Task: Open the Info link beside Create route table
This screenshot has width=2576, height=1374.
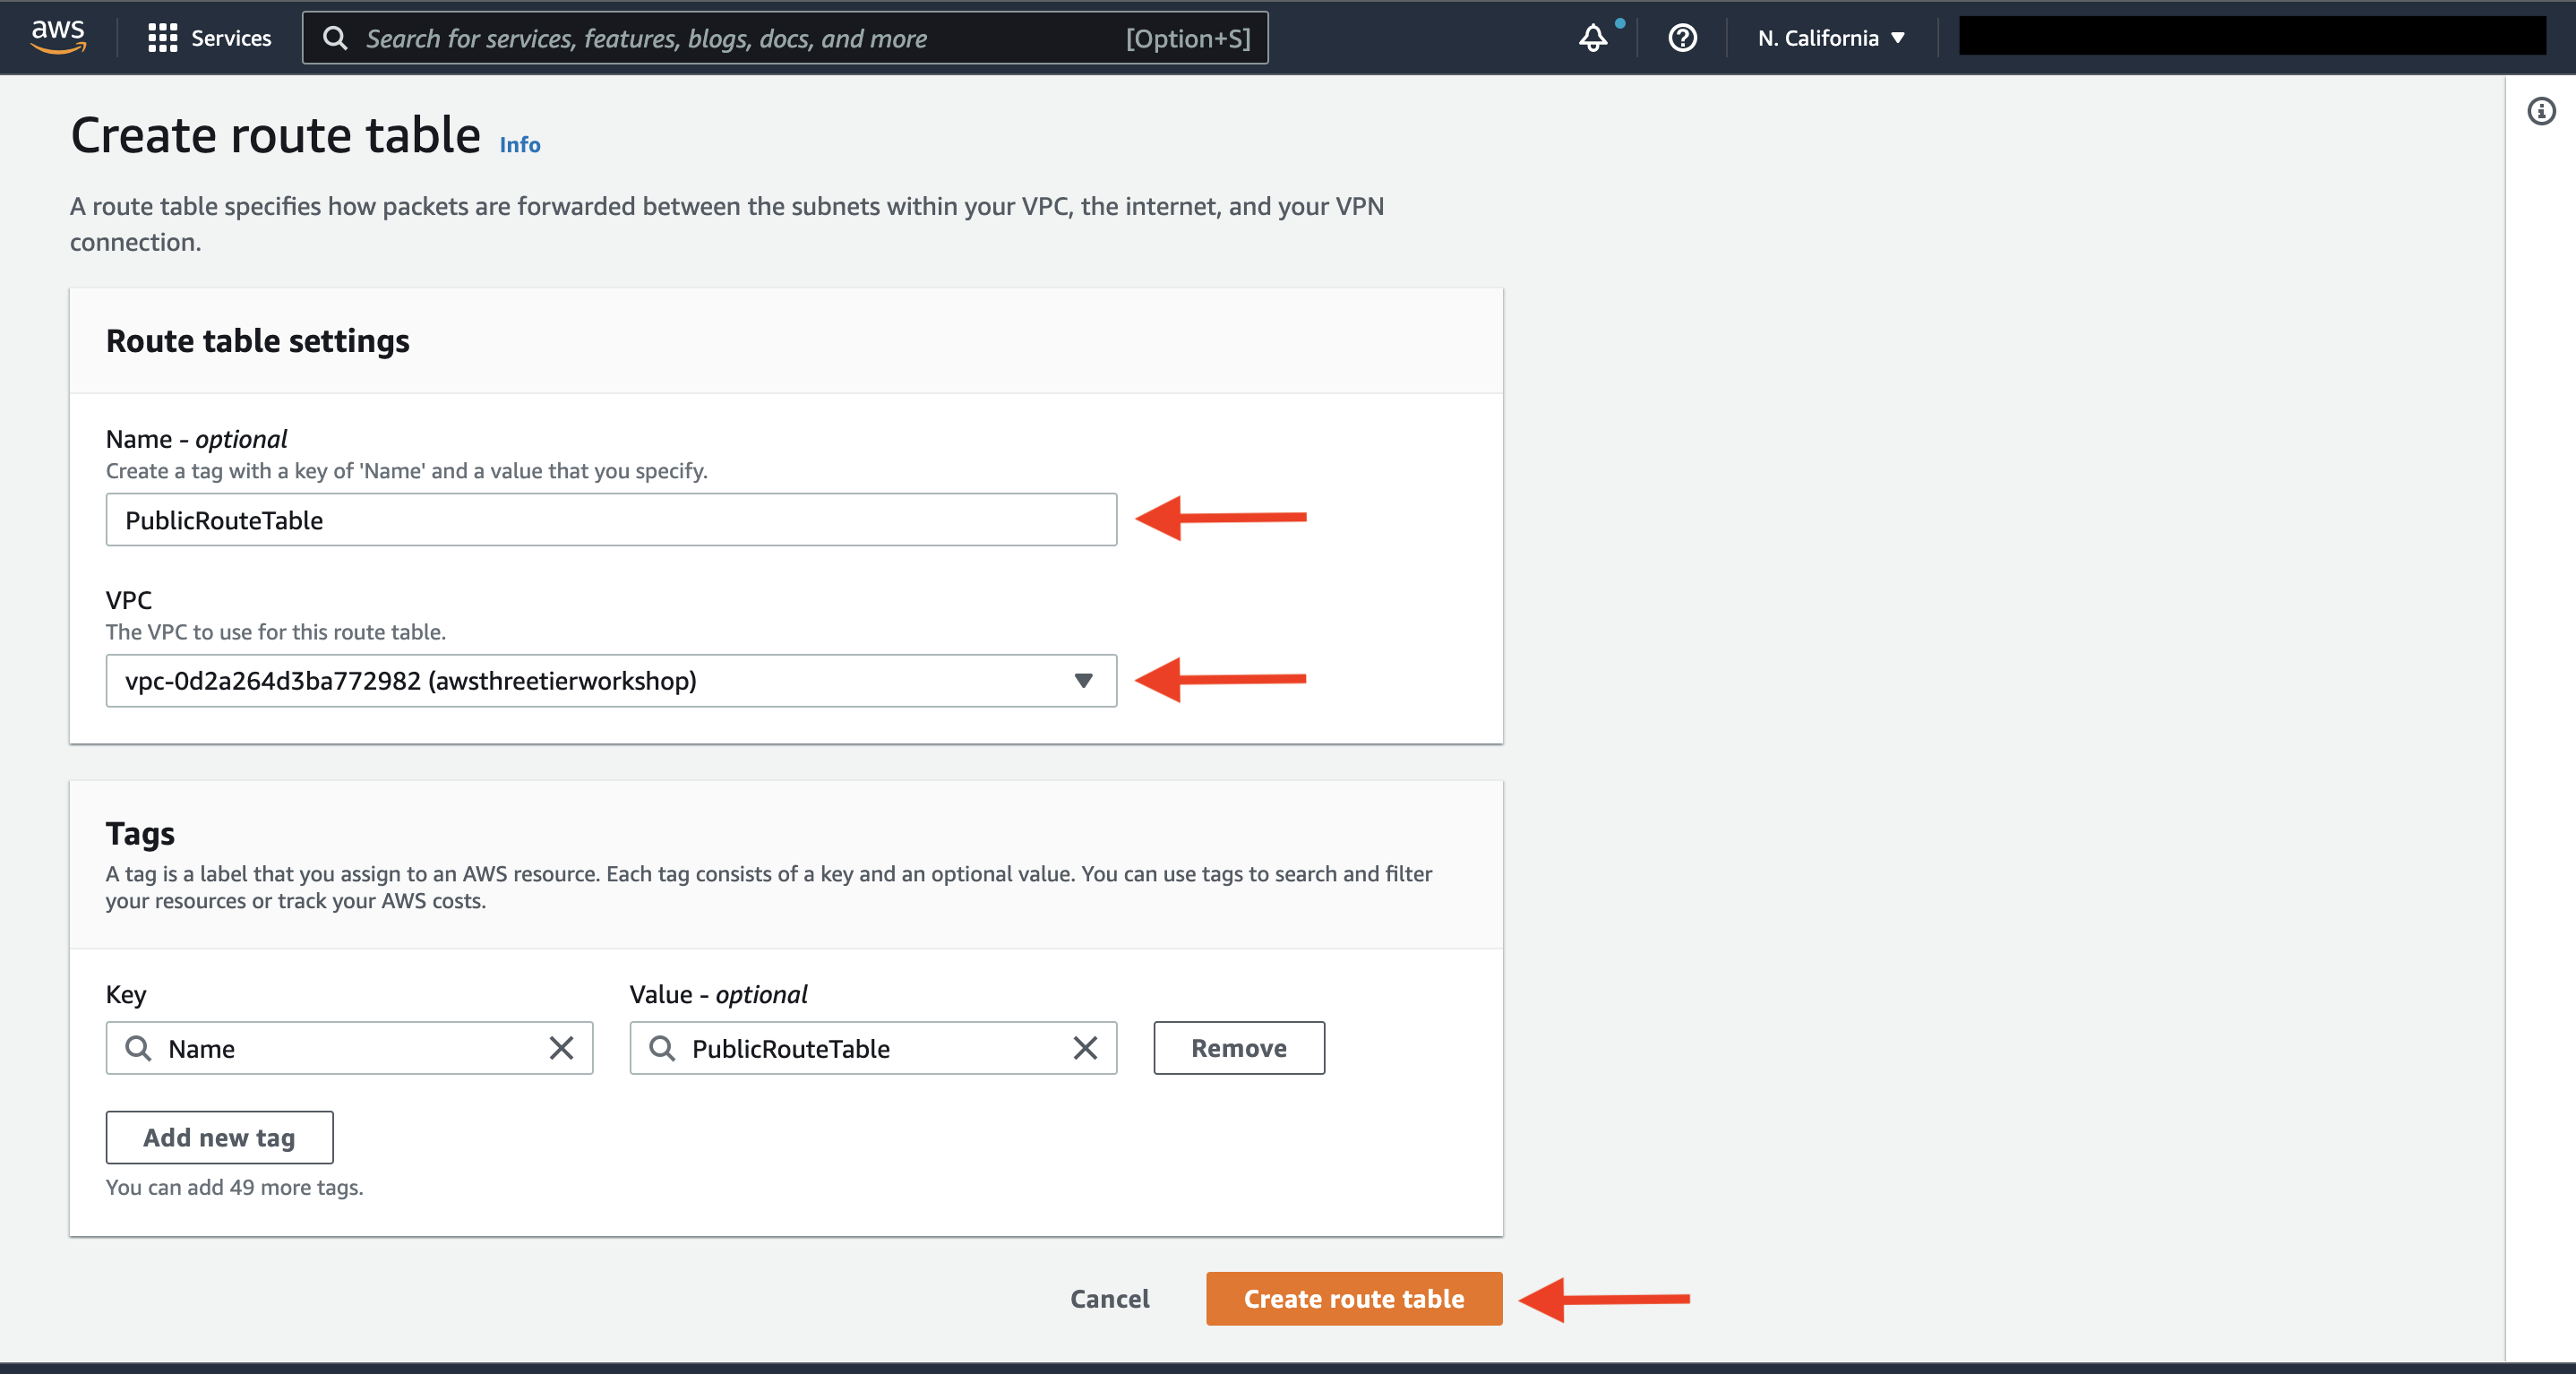Action: (x=520, y=145)
